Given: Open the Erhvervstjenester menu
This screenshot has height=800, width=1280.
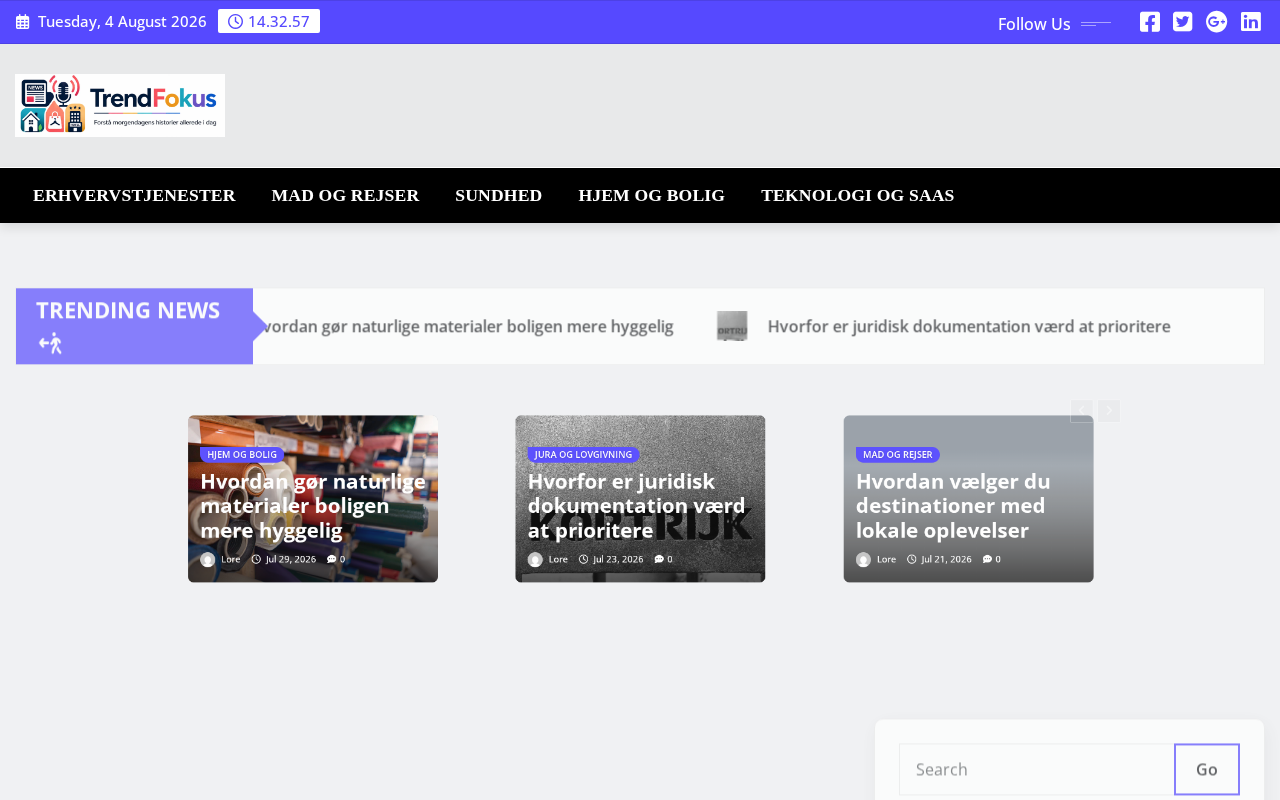Looking at the screenshot, I should (134, 195).
